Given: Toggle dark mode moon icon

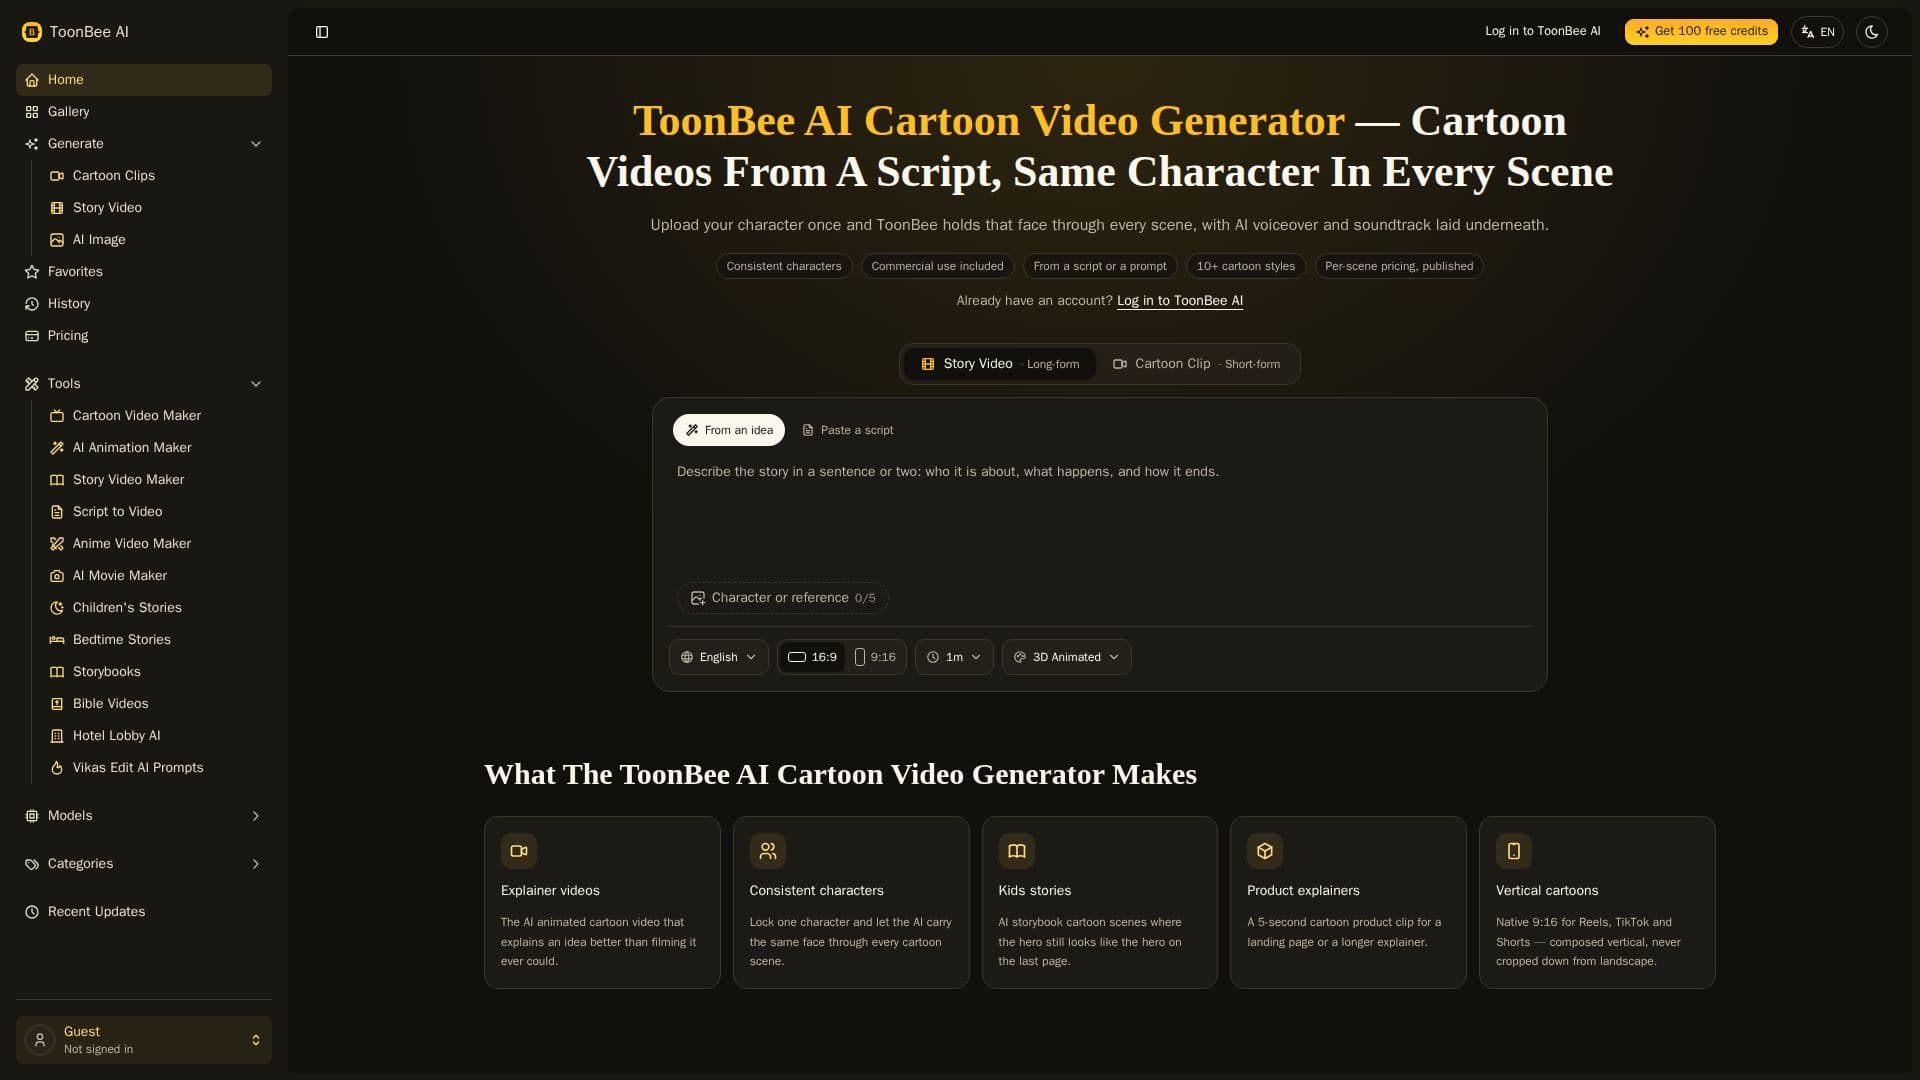Looking at the screenshot, I should (1872, 32).
